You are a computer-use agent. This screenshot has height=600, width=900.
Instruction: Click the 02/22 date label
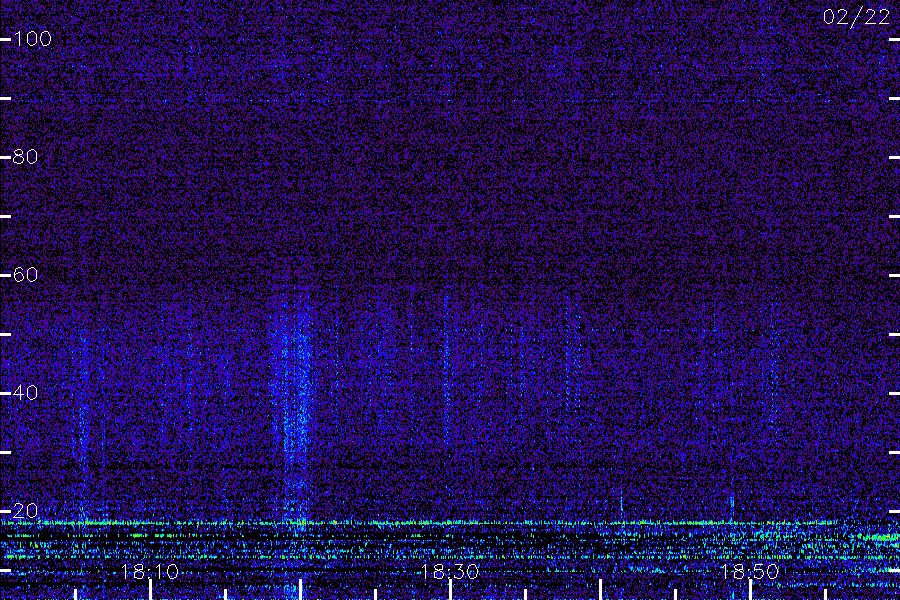click(x=856, y=17)
